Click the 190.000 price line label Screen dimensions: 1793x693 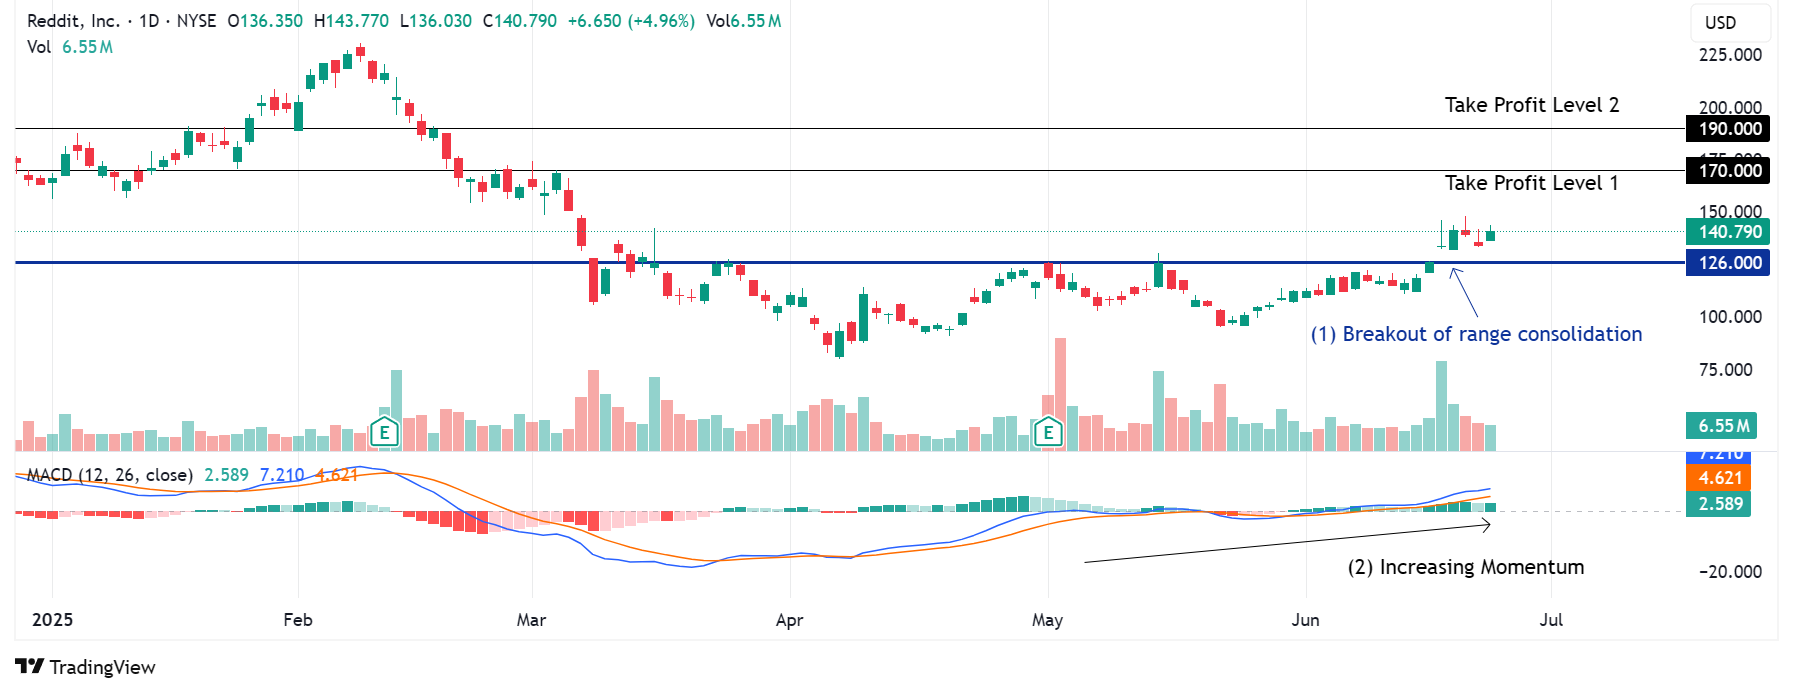[1728, 129]
